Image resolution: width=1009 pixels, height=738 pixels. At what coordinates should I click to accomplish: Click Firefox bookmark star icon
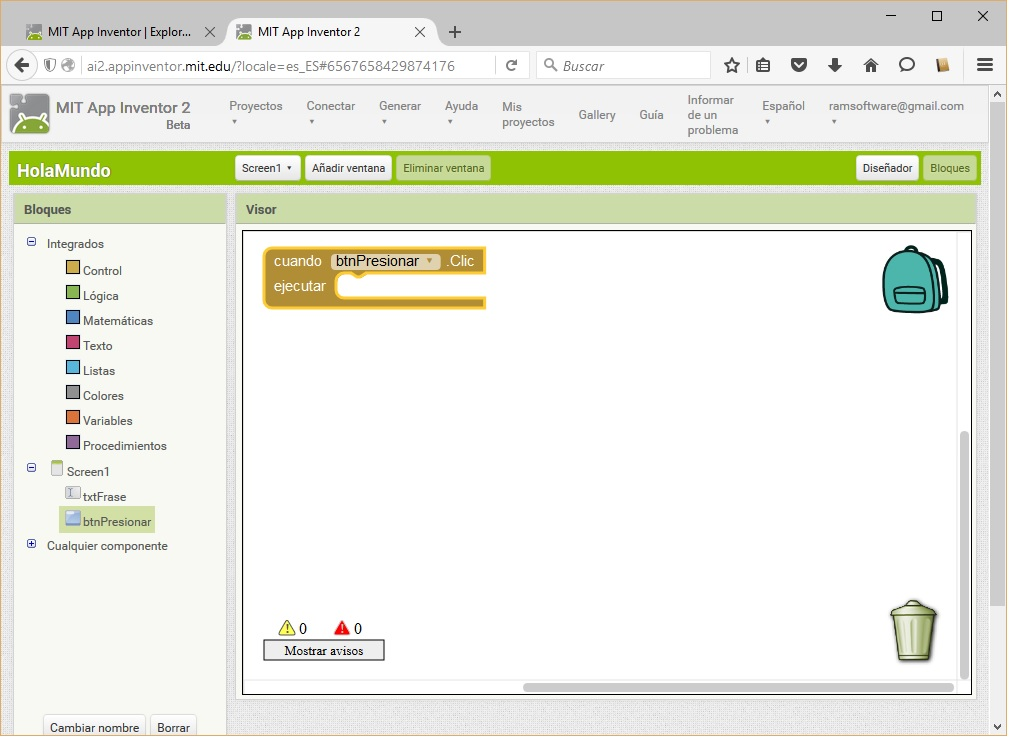(x=732, y=65)
